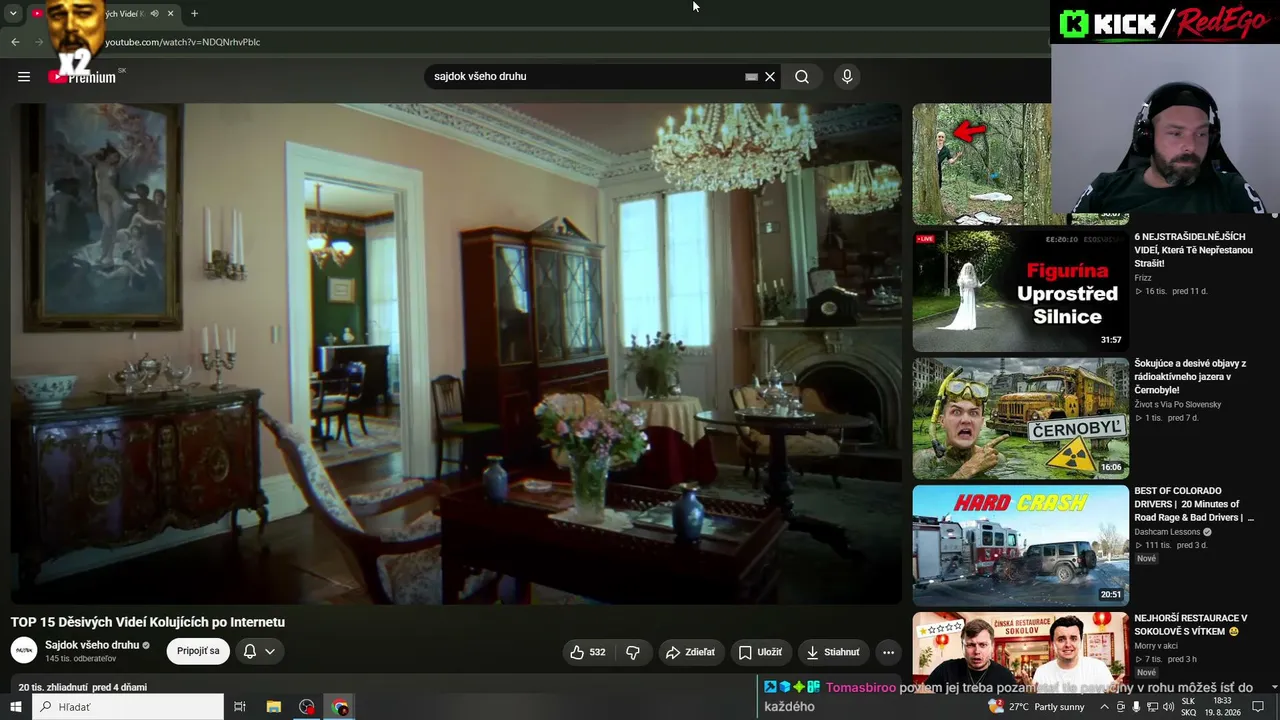Click the video title TOP 15 Děsivých Videí
This screenshot has height=720, width=1280.
pos(148,622)
